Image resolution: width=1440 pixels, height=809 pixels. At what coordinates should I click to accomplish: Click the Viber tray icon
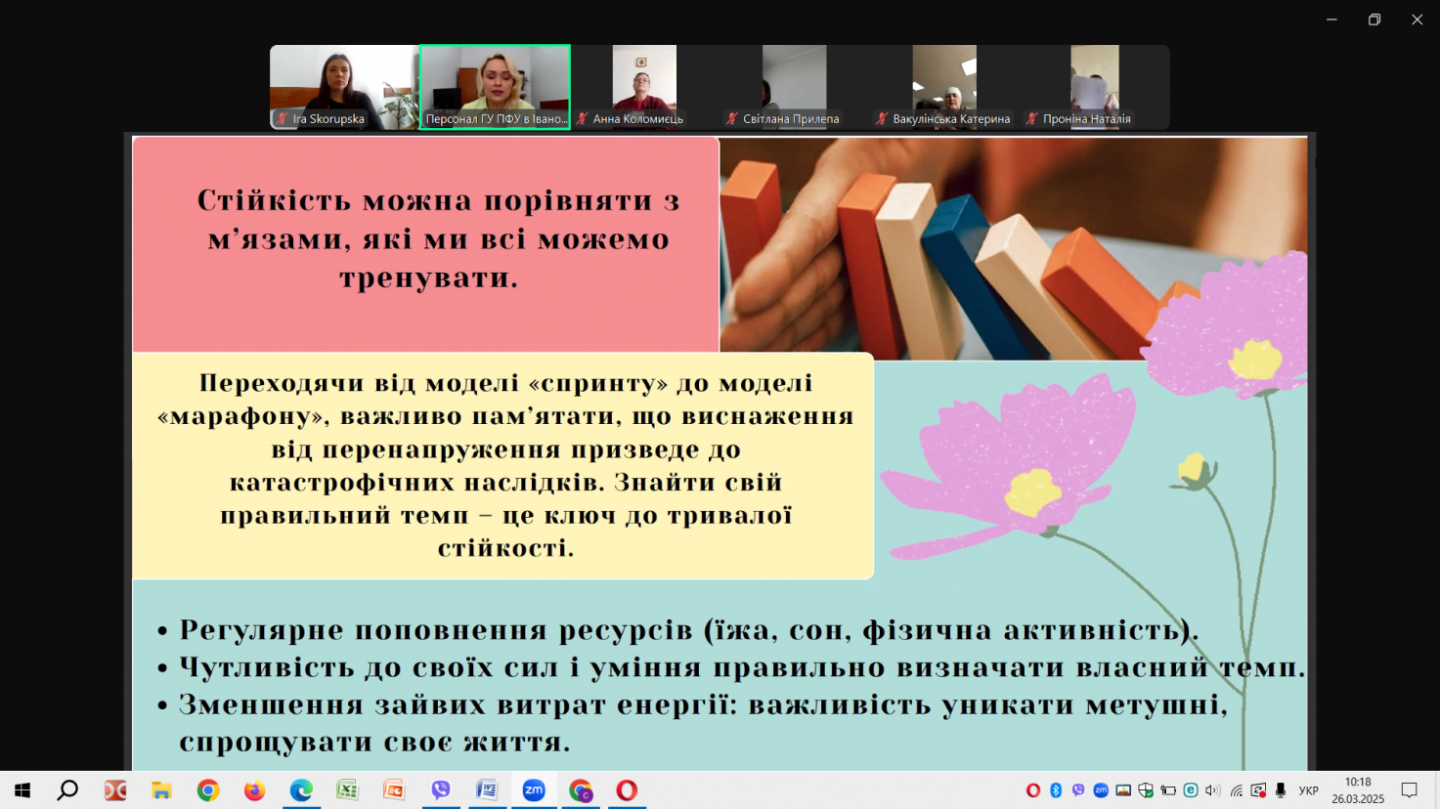[x=1078, y=790]
